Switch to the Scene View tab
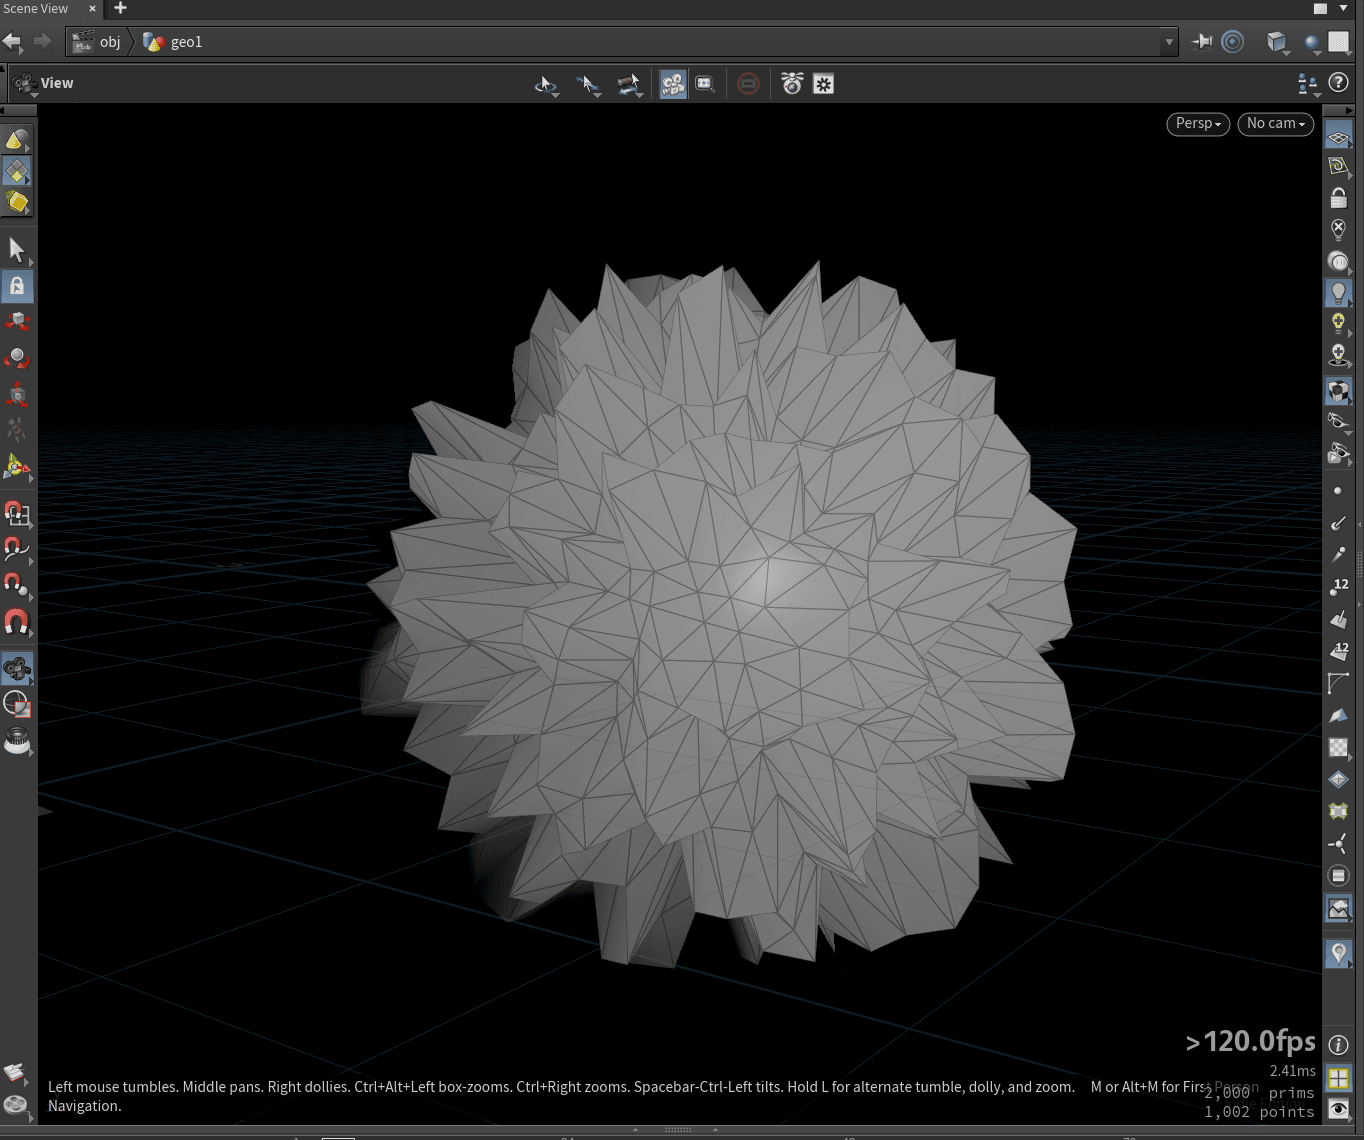Viewport: 1364px width, 1140px height. (x=38, y=9)
